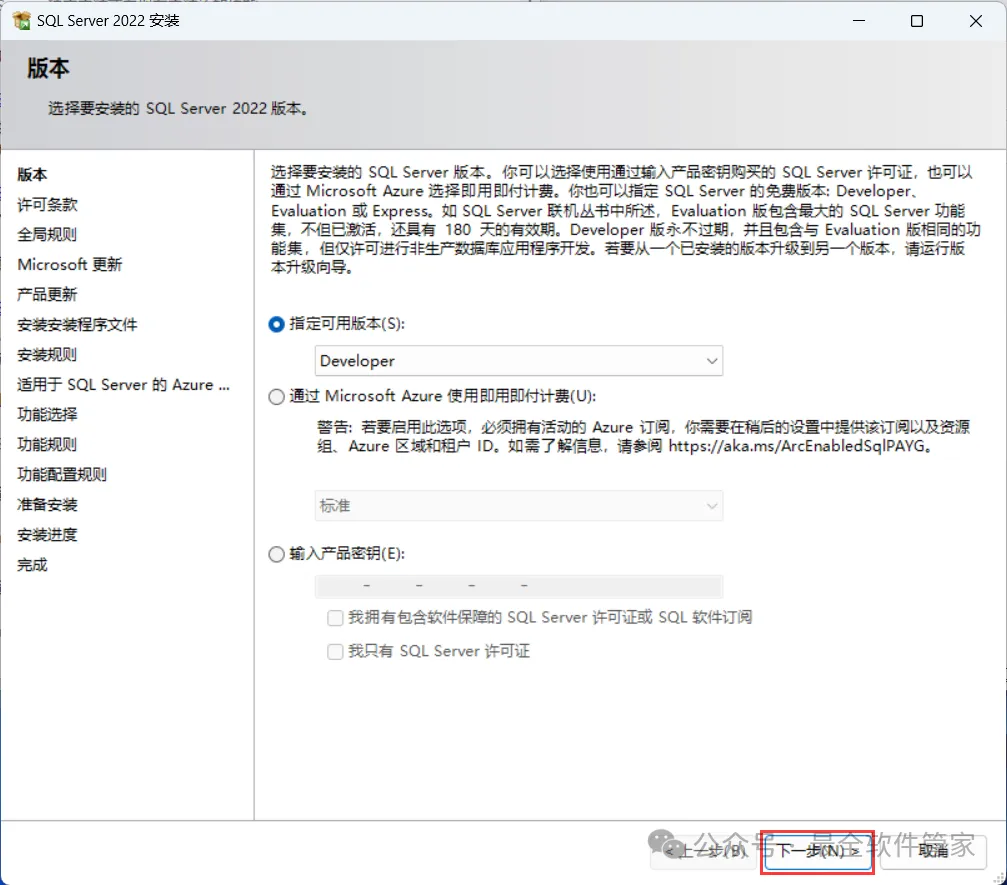The width and height of the screenshot is (1007, 885).
Task: Click 功能选择 in the step list
Action: 47,415
